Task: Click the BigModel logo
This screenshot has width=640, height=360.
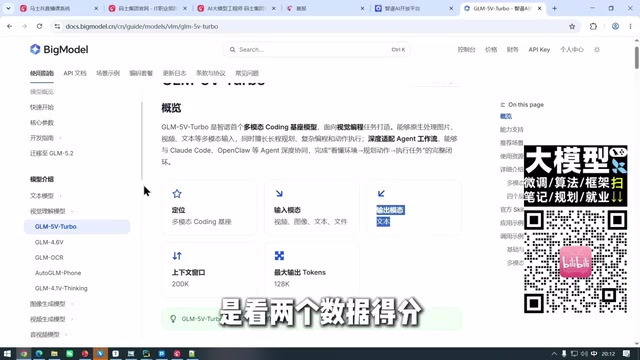Action: coord(59,49)
